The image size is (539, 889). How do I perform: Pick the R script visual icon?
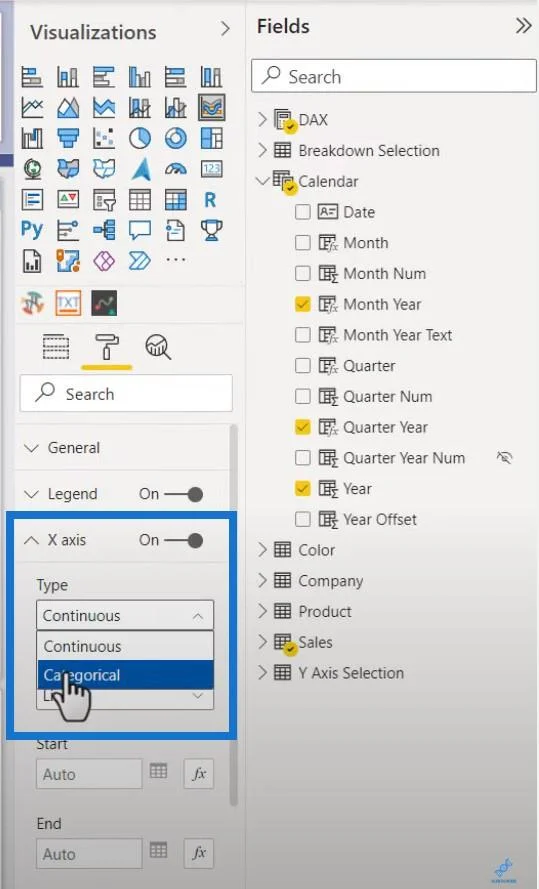(x=210, y=200)
